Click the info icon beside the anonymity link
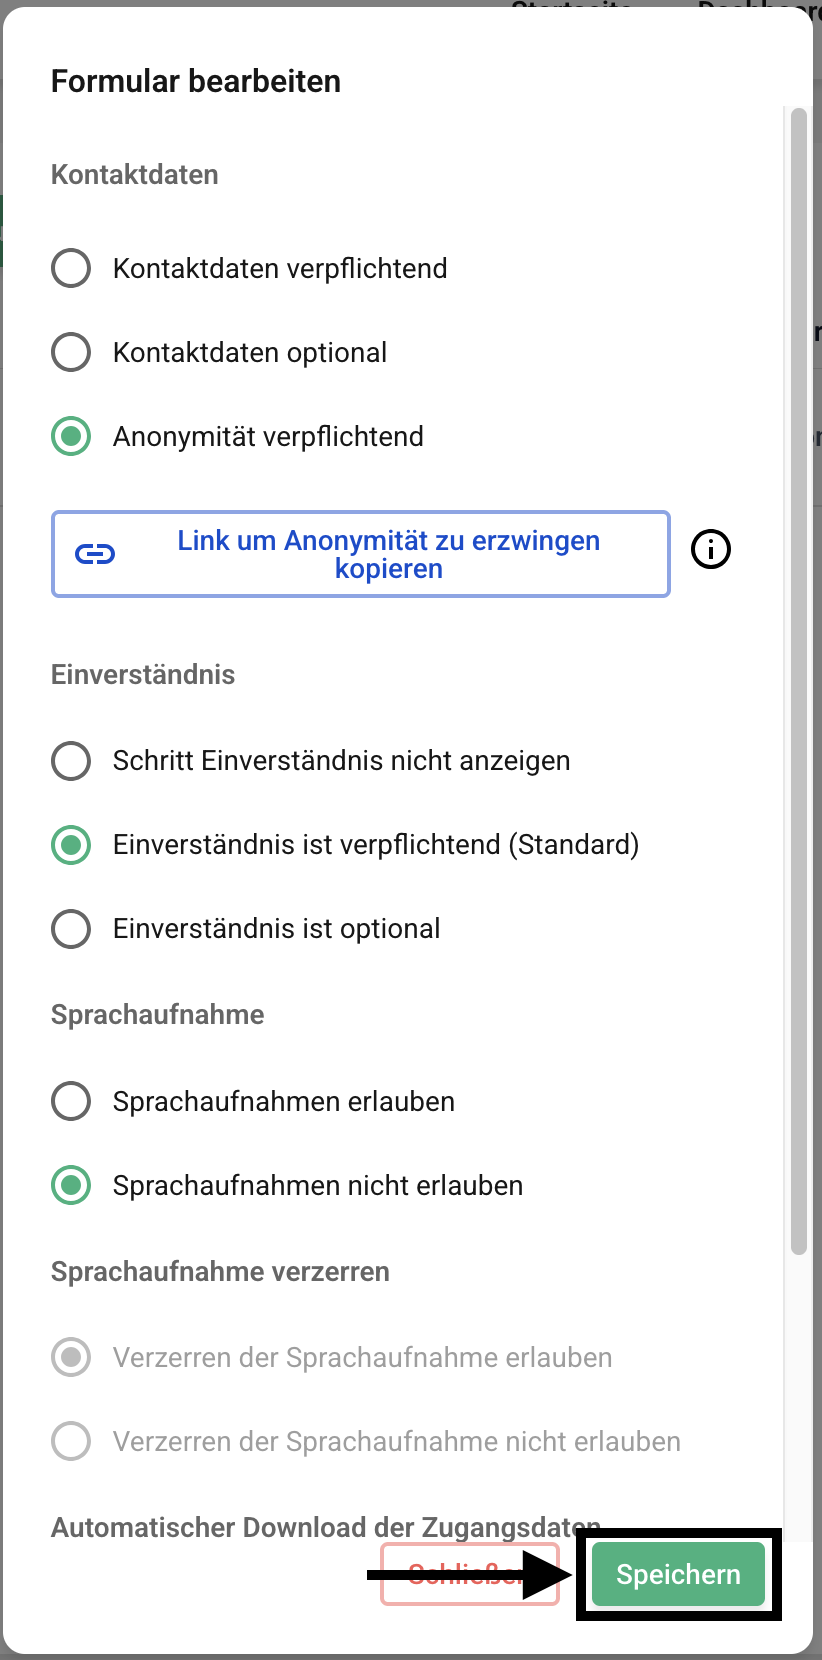 point(711,549)
